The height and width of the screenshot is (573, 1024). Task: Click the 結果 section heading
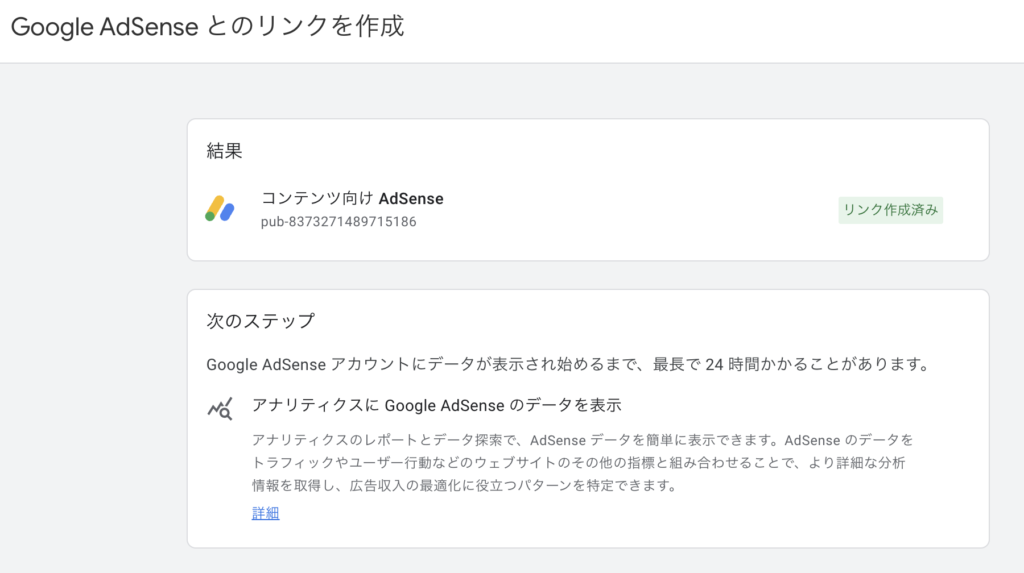click(x=224, y=151)
